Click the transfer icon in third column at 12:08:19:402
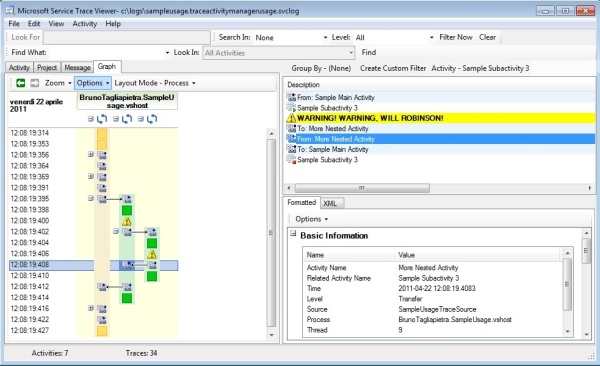This screenshot has height=366, width=600. click(152, 232)
